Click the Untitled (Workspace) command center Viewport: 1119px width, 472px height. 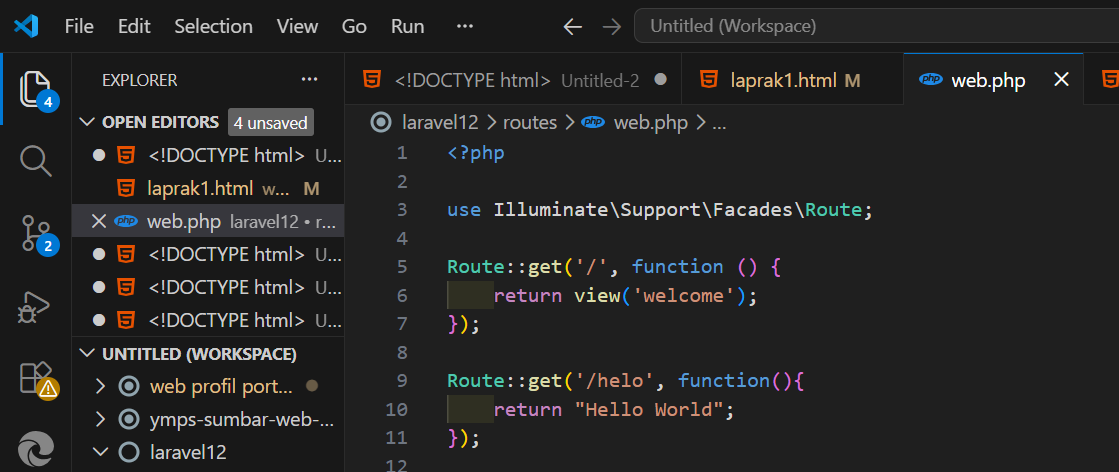[x=876, y=26]
